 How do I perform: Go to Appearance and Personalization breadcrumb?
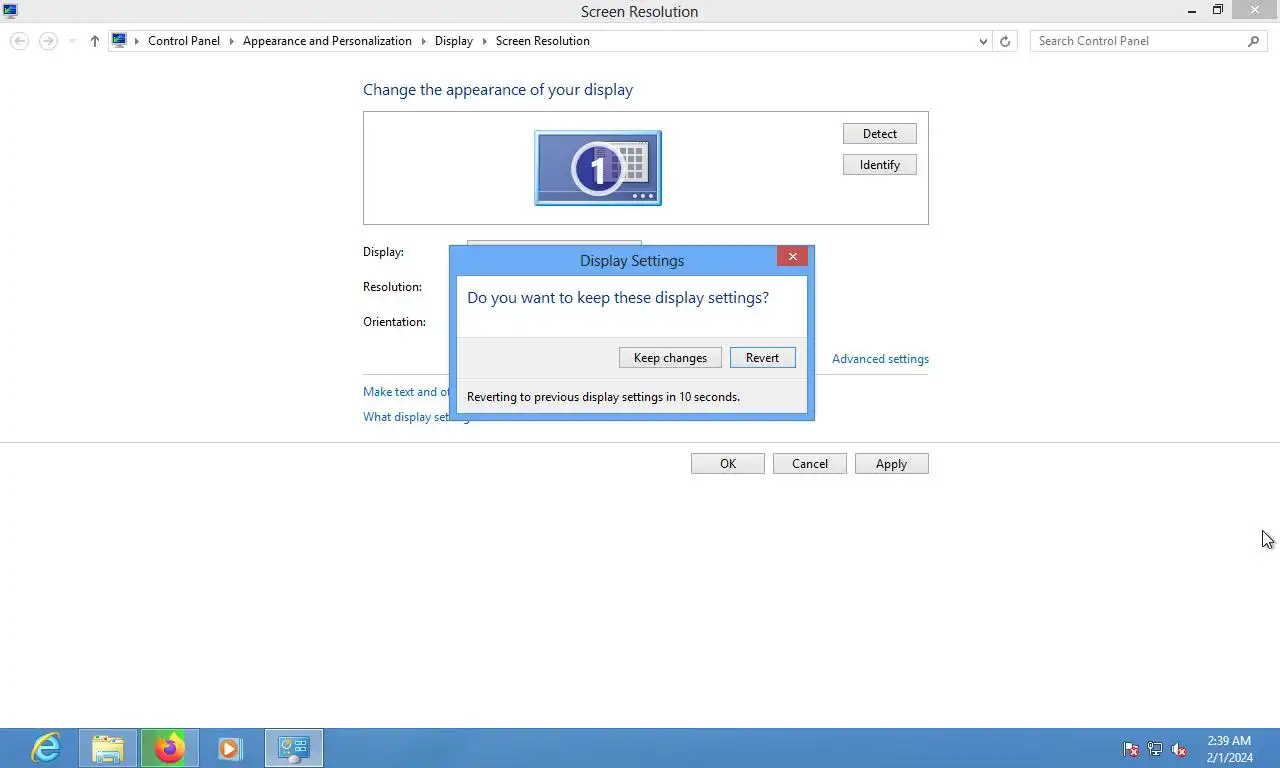click(x=327, y=41)
